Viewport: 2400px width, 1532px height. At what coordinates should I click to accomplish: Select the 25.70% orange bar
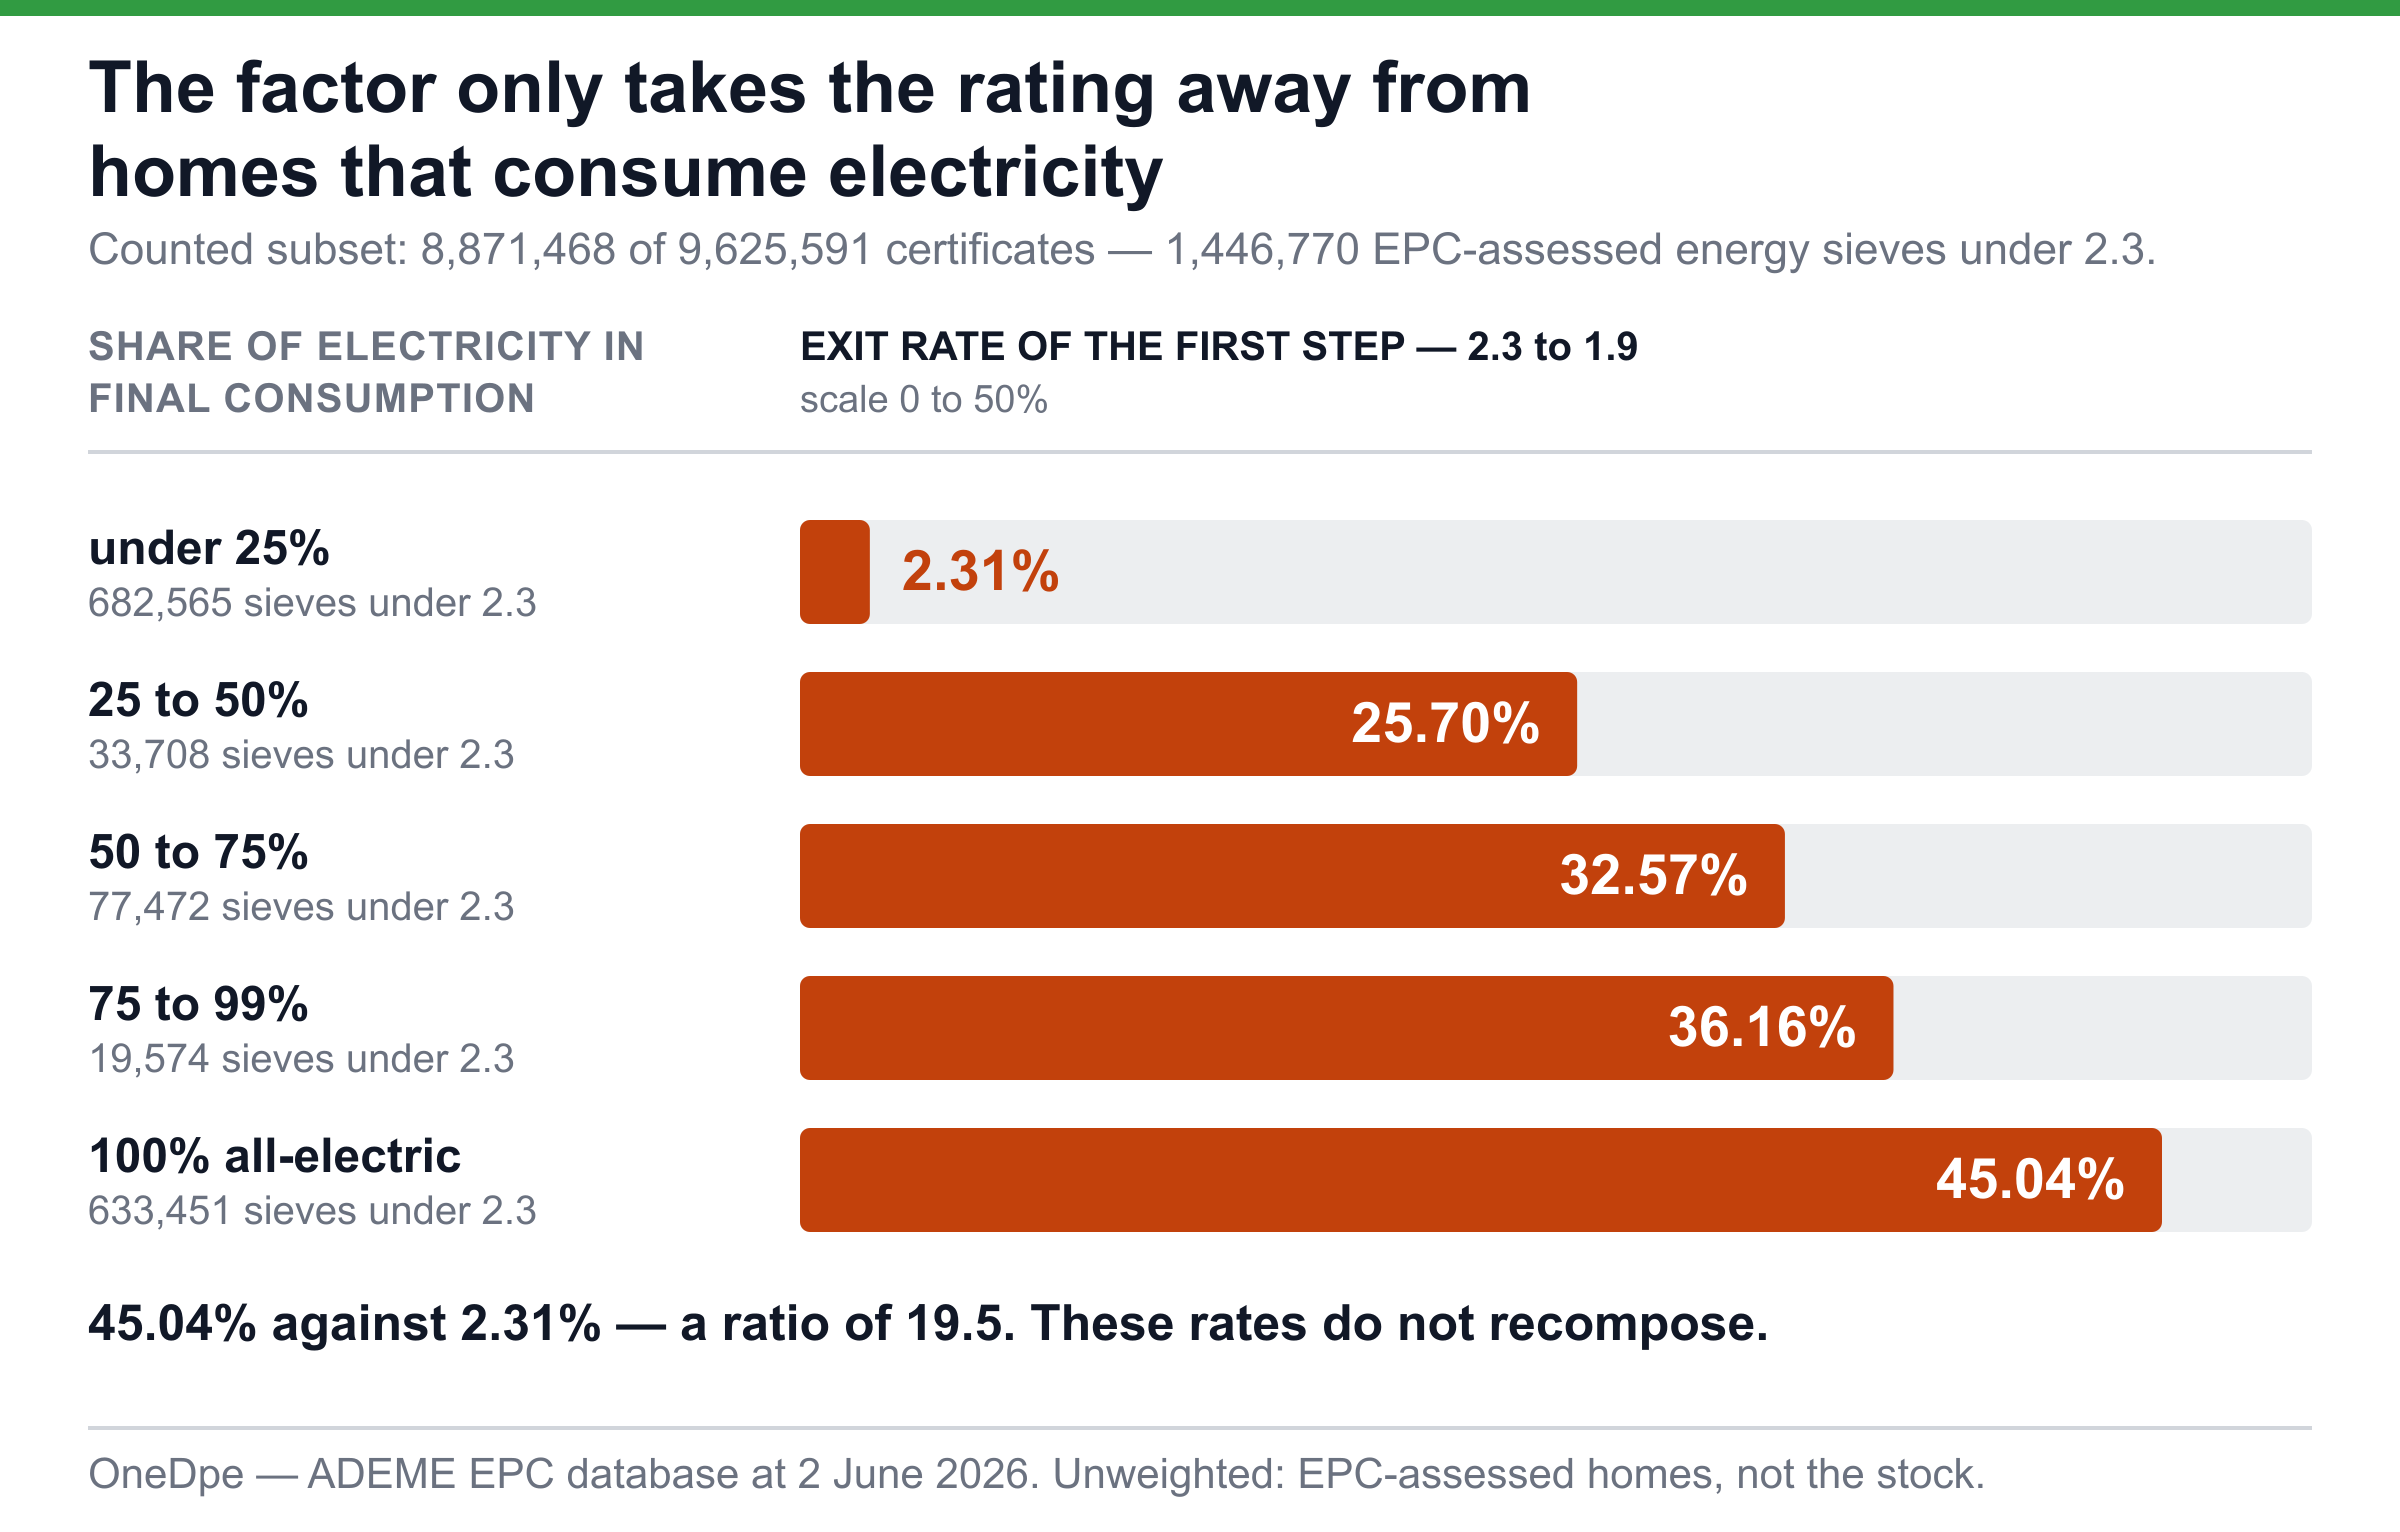tap(1188, 724)
